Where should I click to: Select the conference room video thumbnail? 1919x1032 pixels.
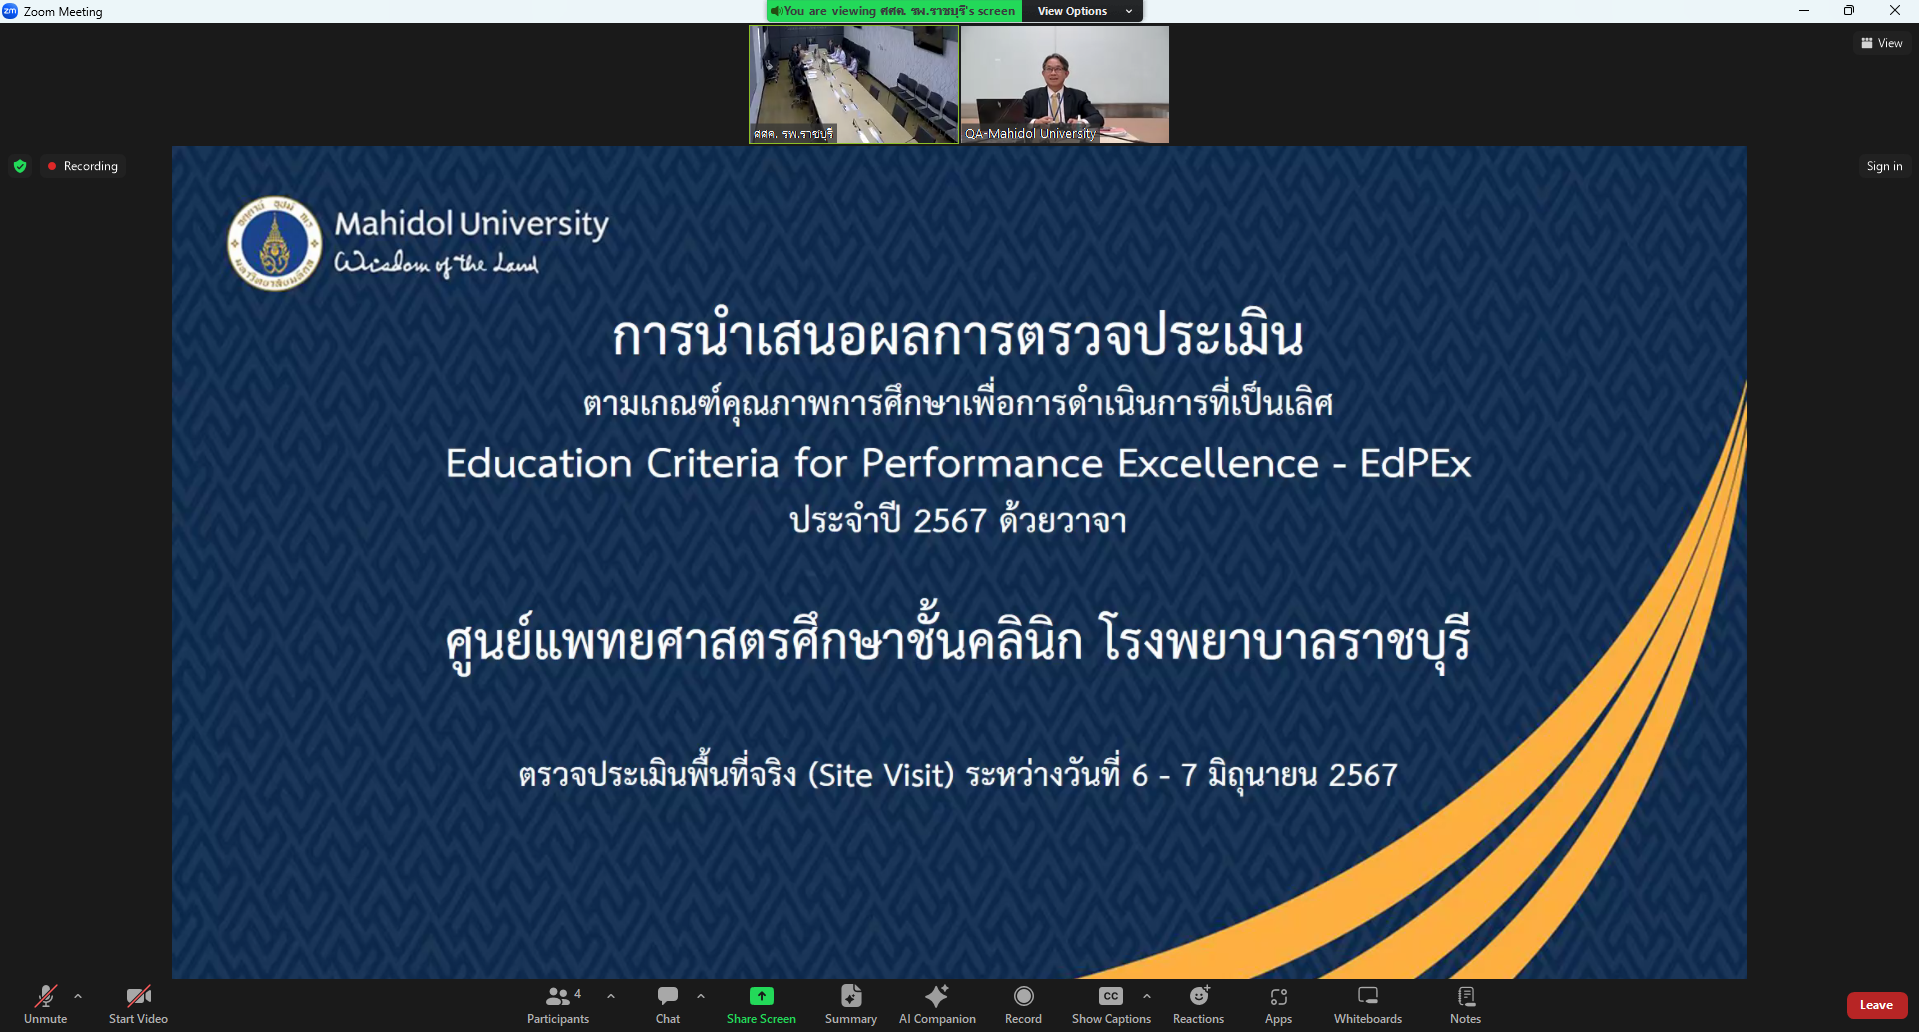point(854,84)
